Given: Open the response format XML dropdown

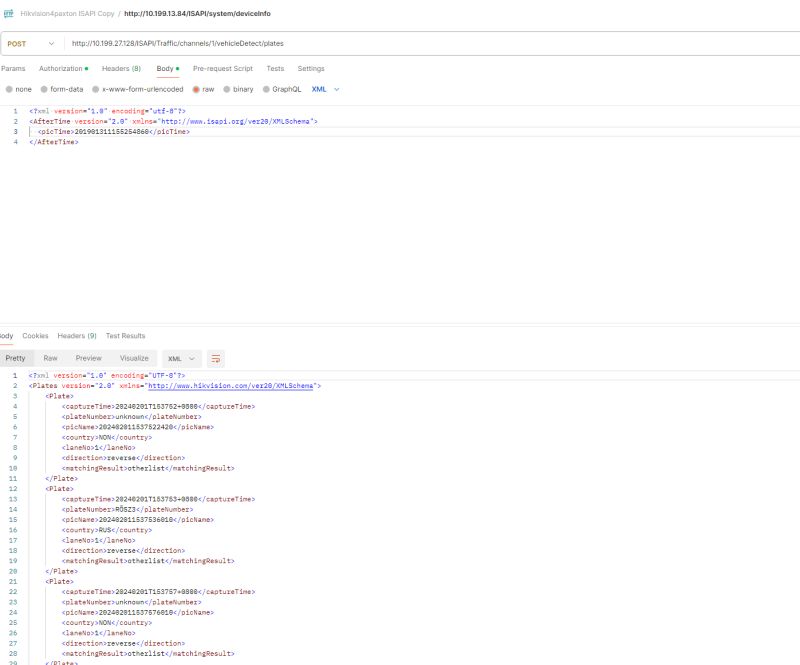Looking at the screenshot, I should coord(180,358).
